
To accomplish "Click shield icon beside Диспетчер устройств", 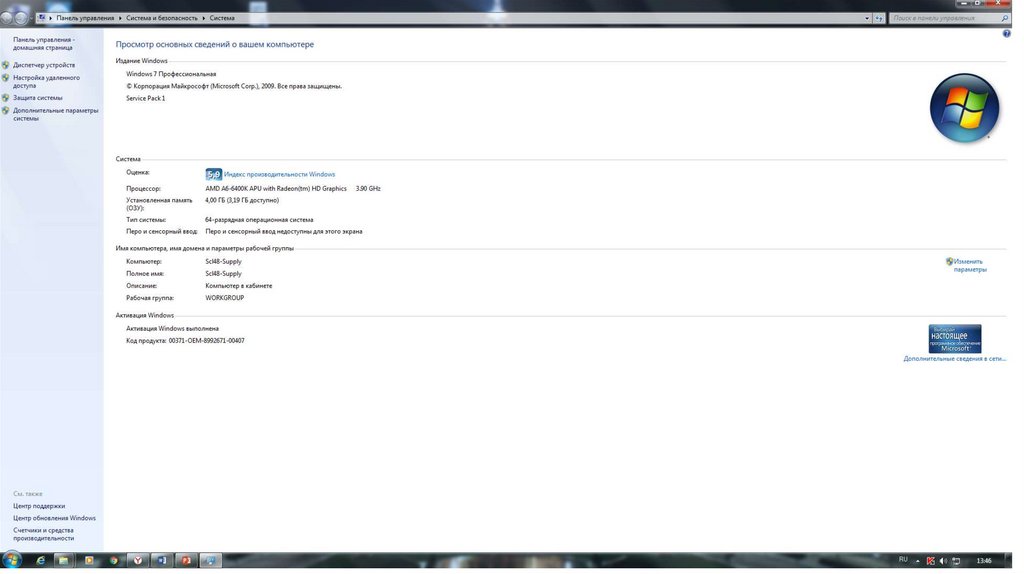I will point(6,65).
